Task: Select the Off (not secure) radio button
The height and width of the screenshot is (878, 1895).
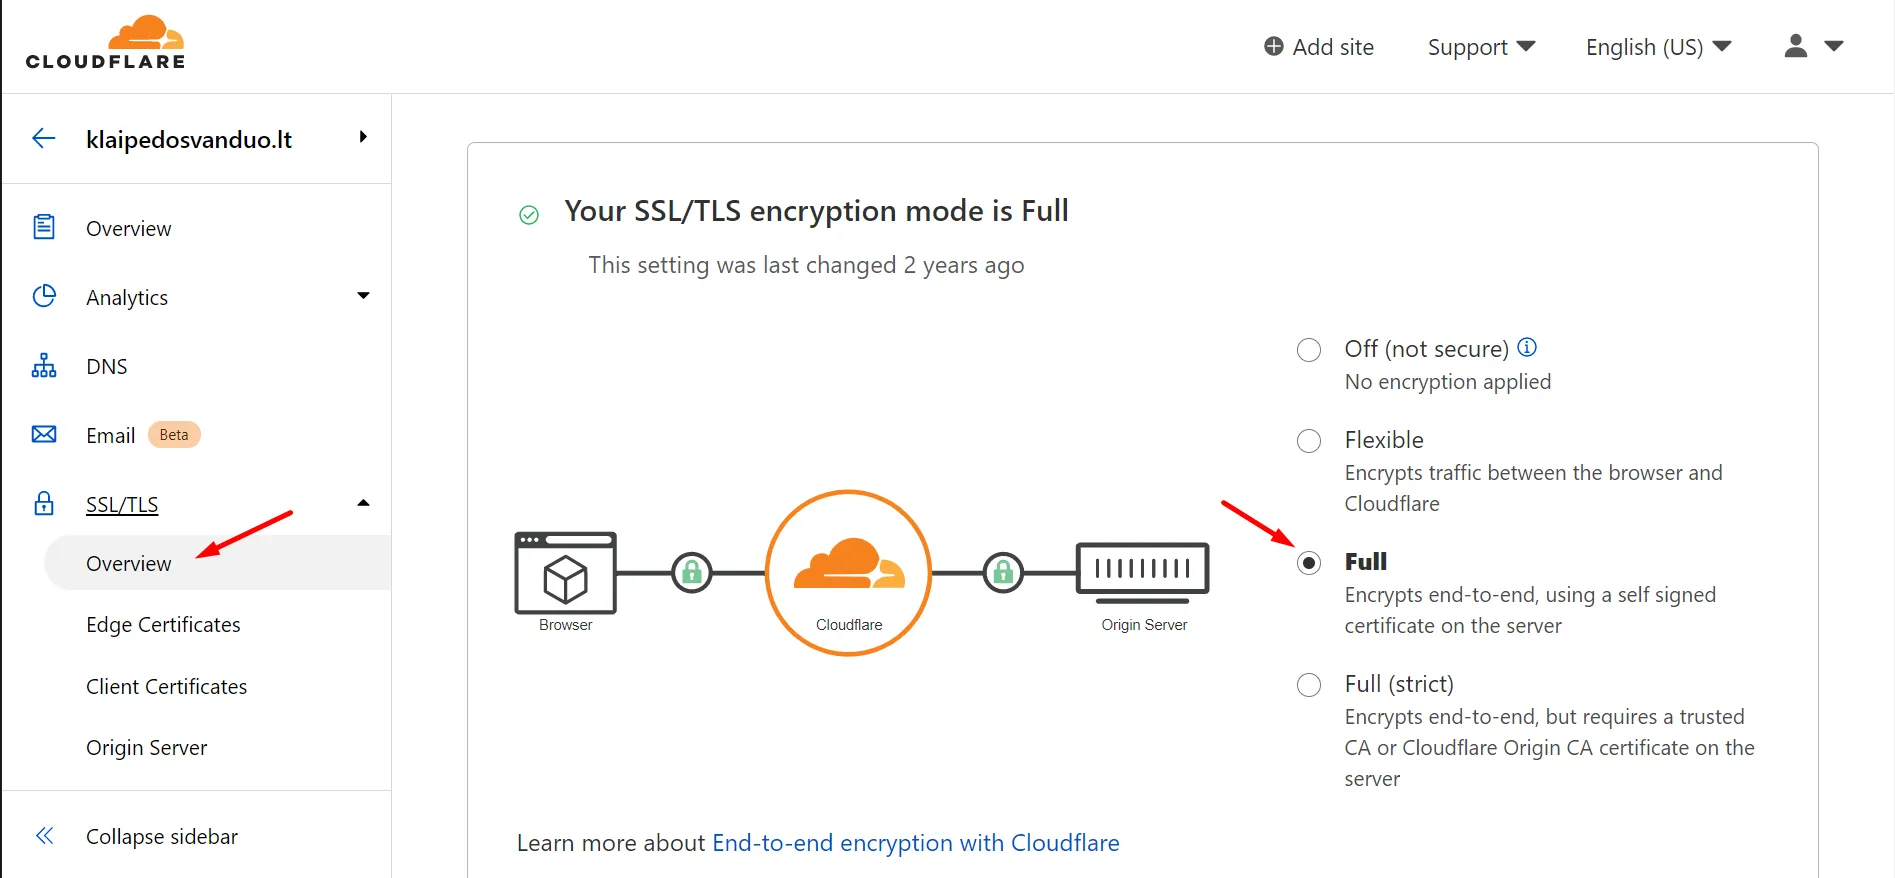Action: click(x=1309, y=350)
